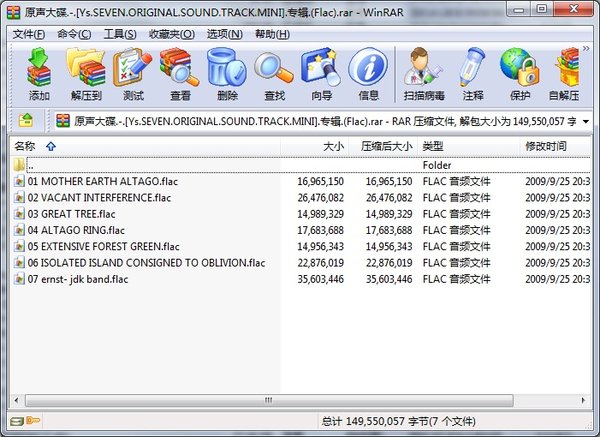Open the Commands (命令) menu
The width and height of the screenshot is (600, 437).
74,34
